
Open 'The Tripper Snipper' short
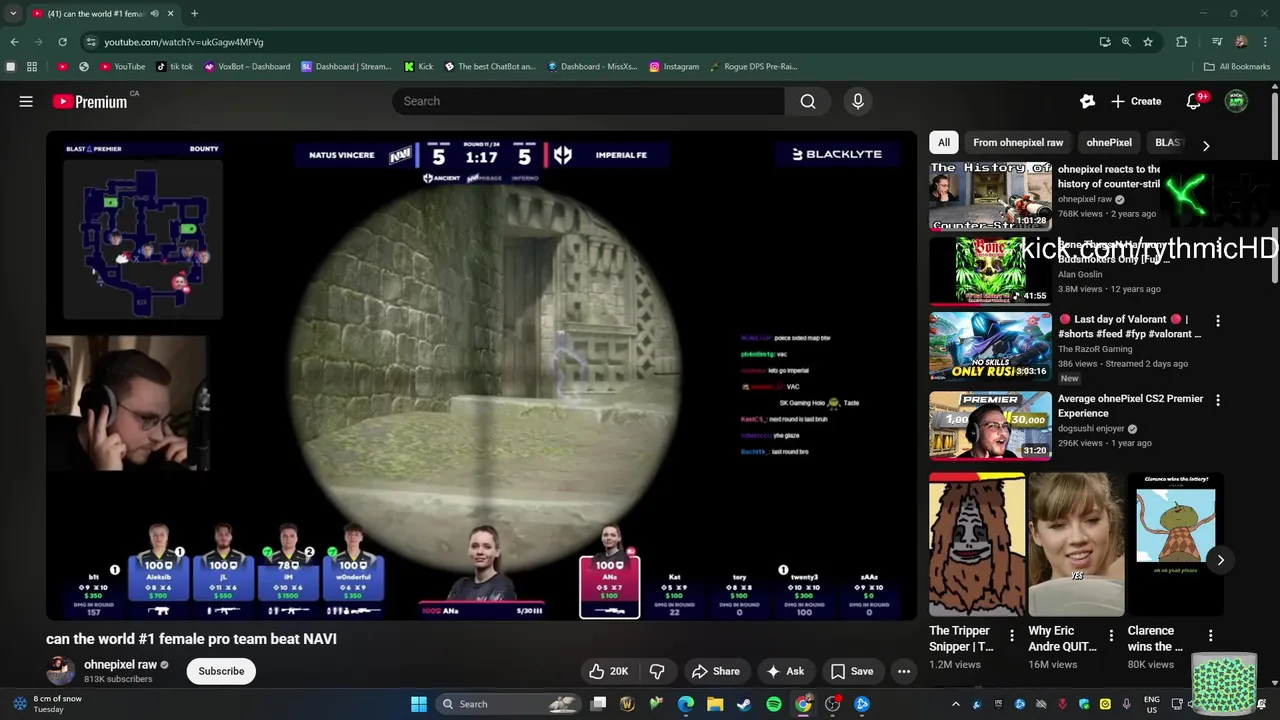pyautogui.click(x=977, y=544)
